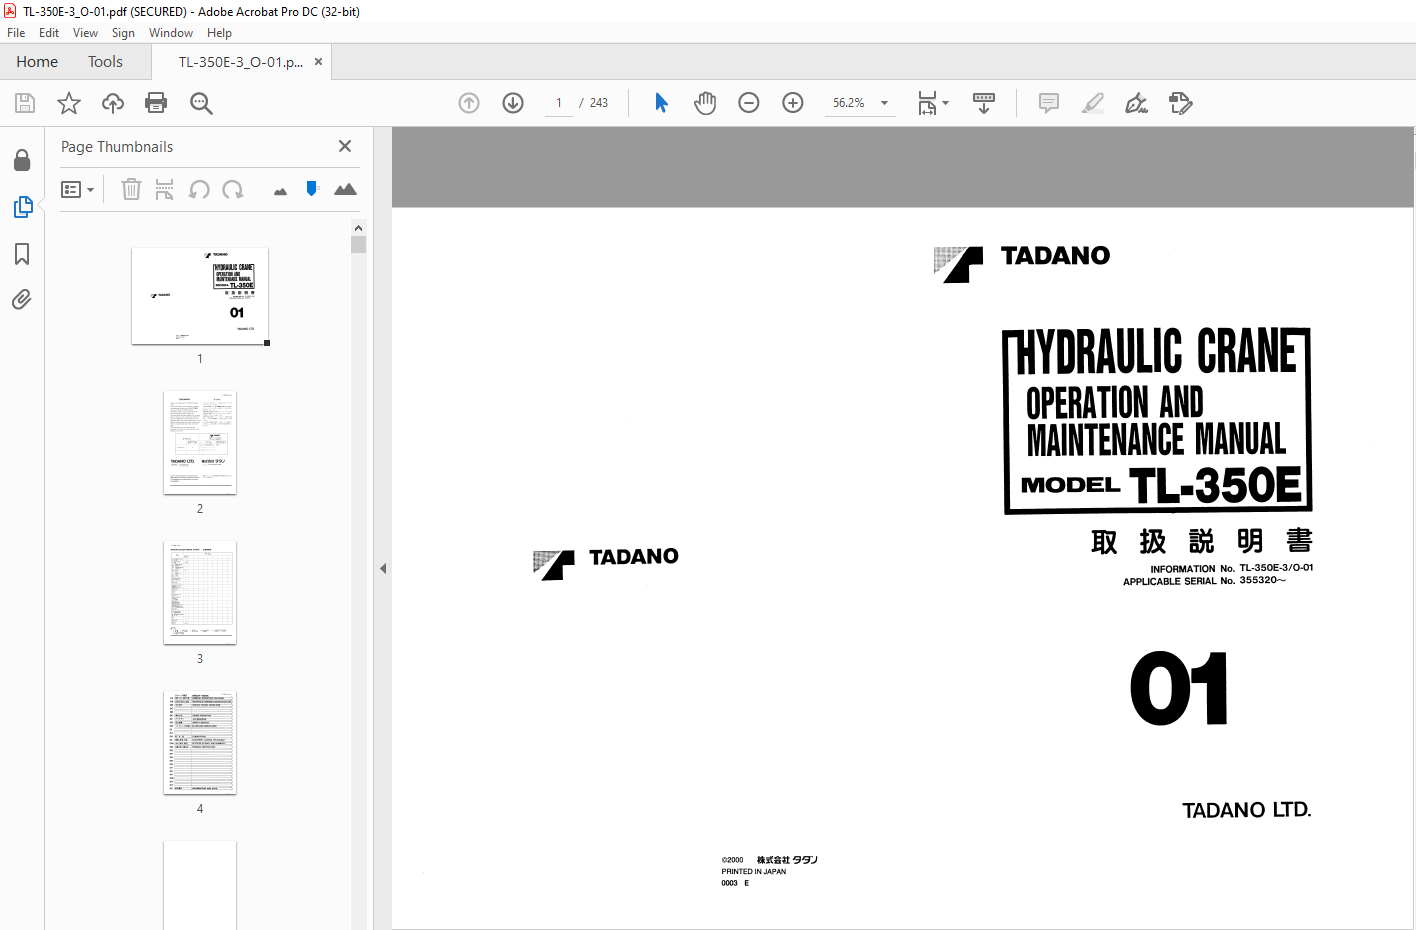Open the View menu

tap(85, 33)
